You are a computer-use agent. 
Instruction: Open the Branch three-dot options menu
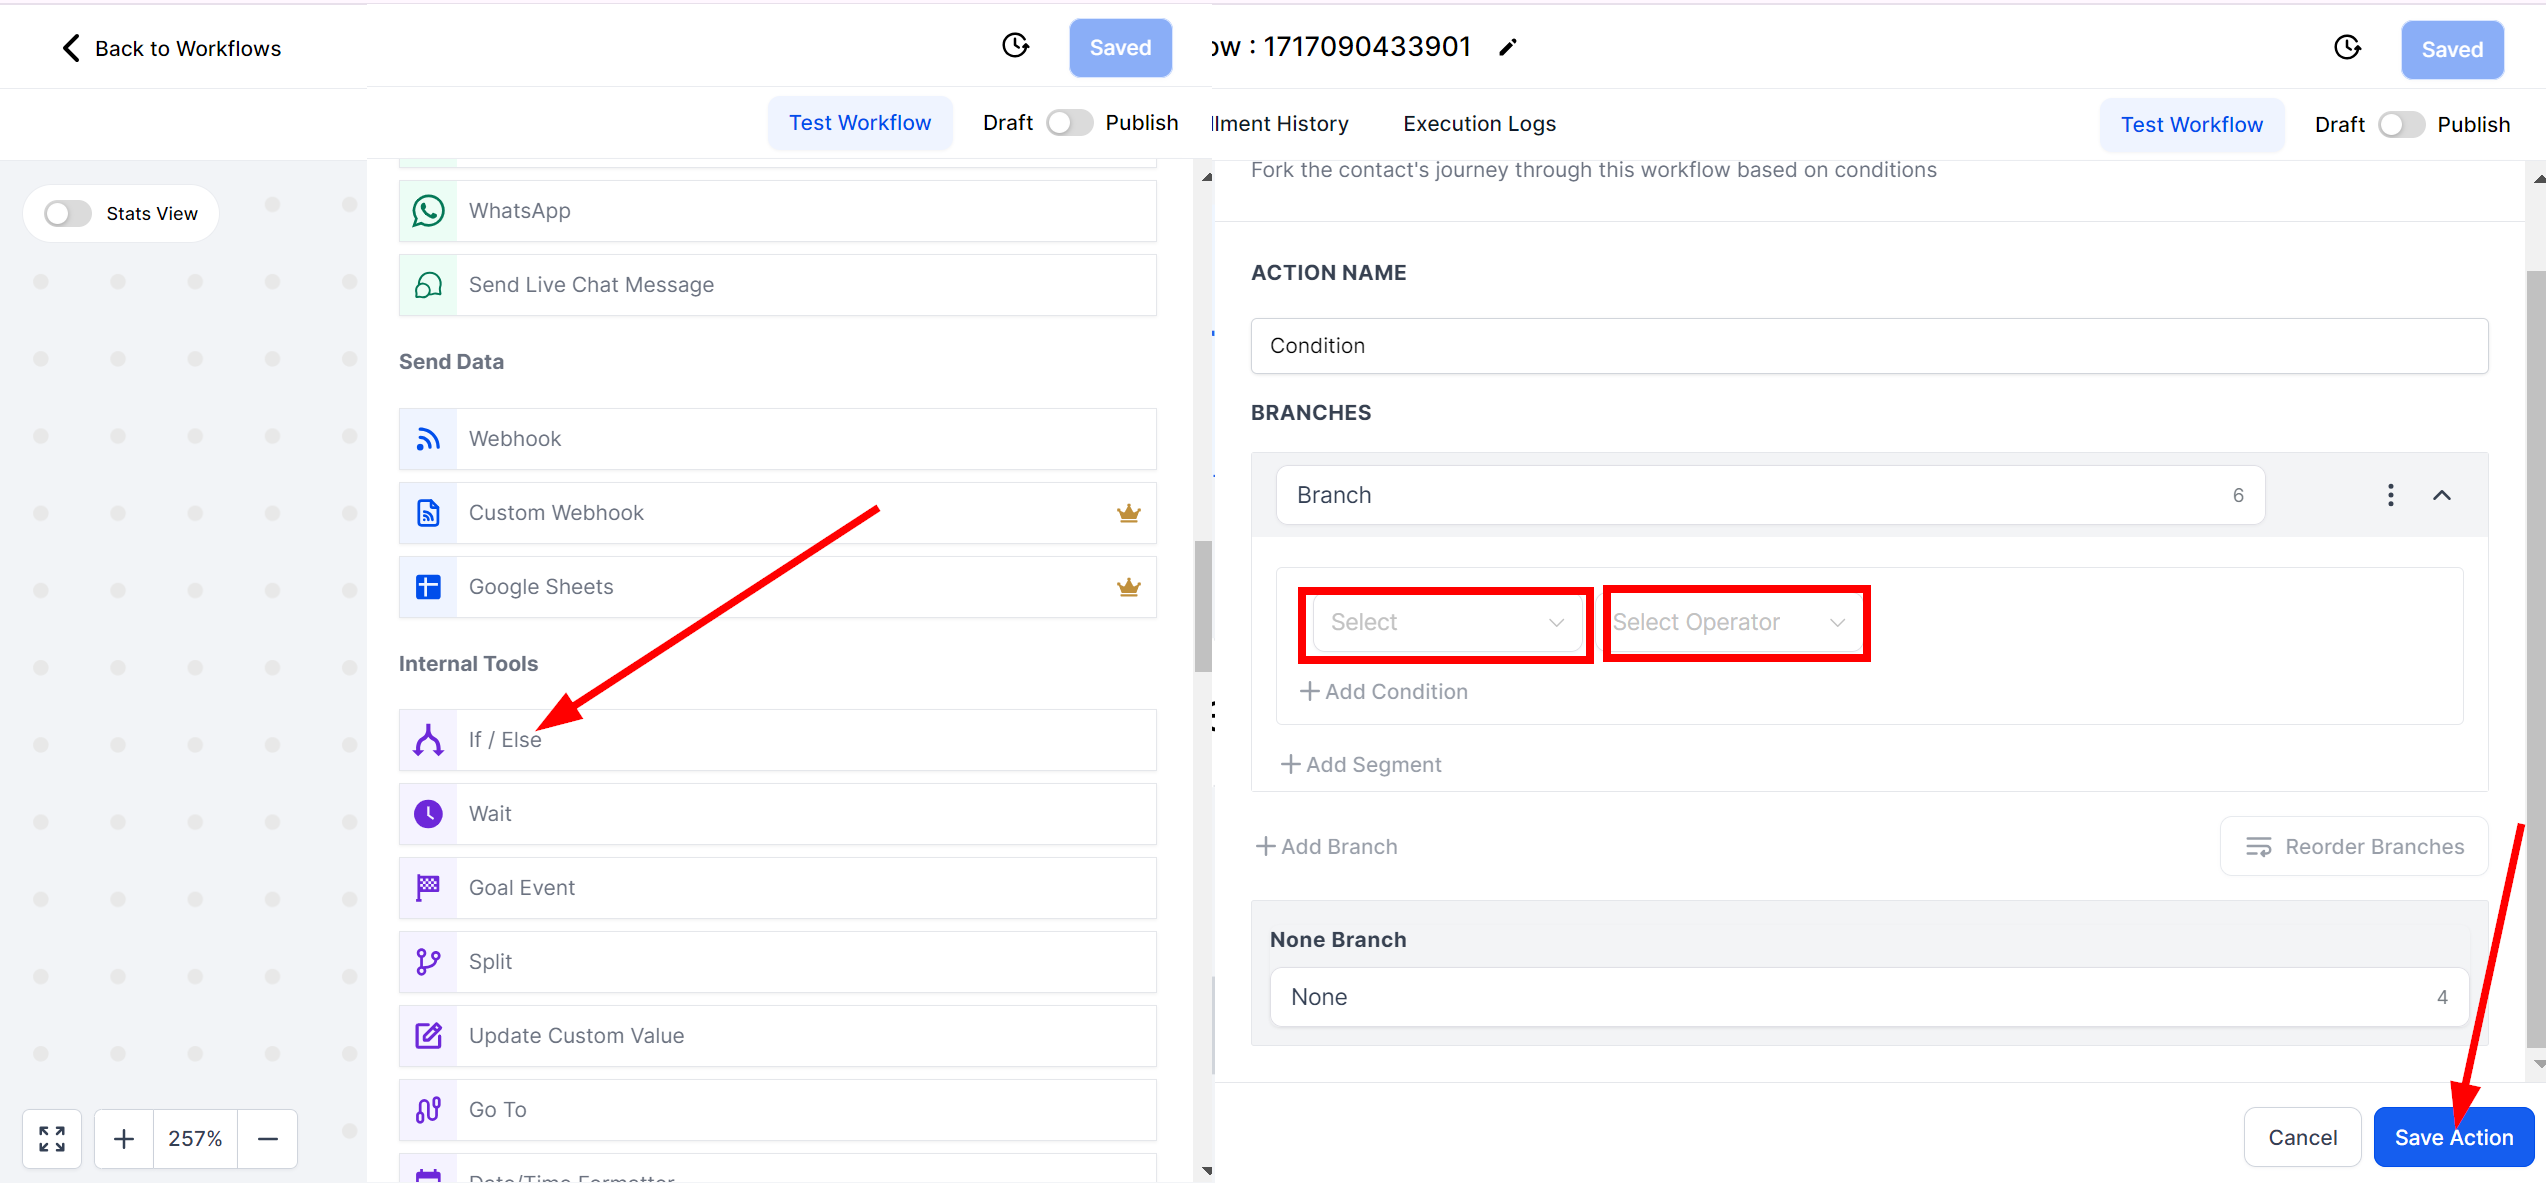[x=2391, y=495]
